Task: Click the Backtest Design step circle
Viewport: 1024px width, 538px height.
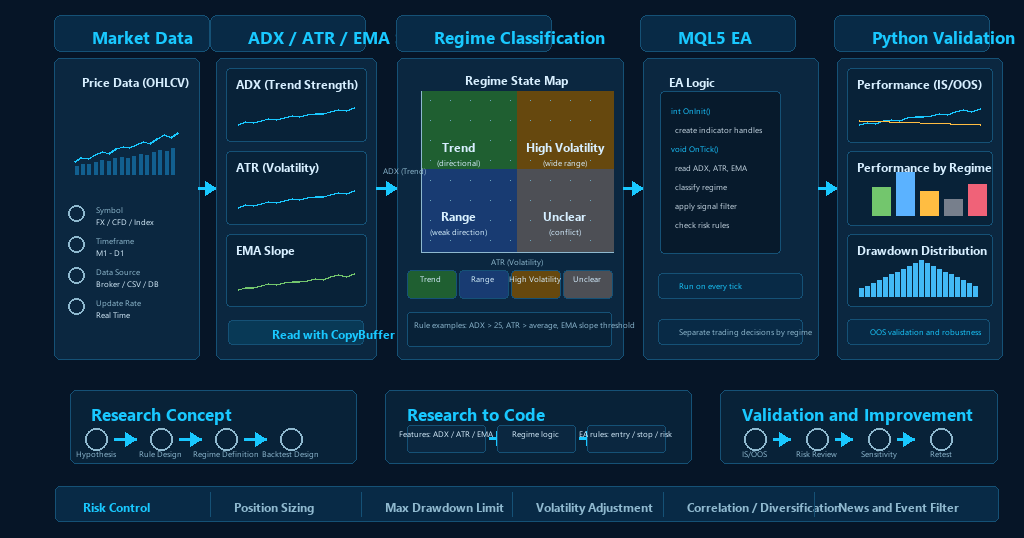Action: click(x=291, y=439)
